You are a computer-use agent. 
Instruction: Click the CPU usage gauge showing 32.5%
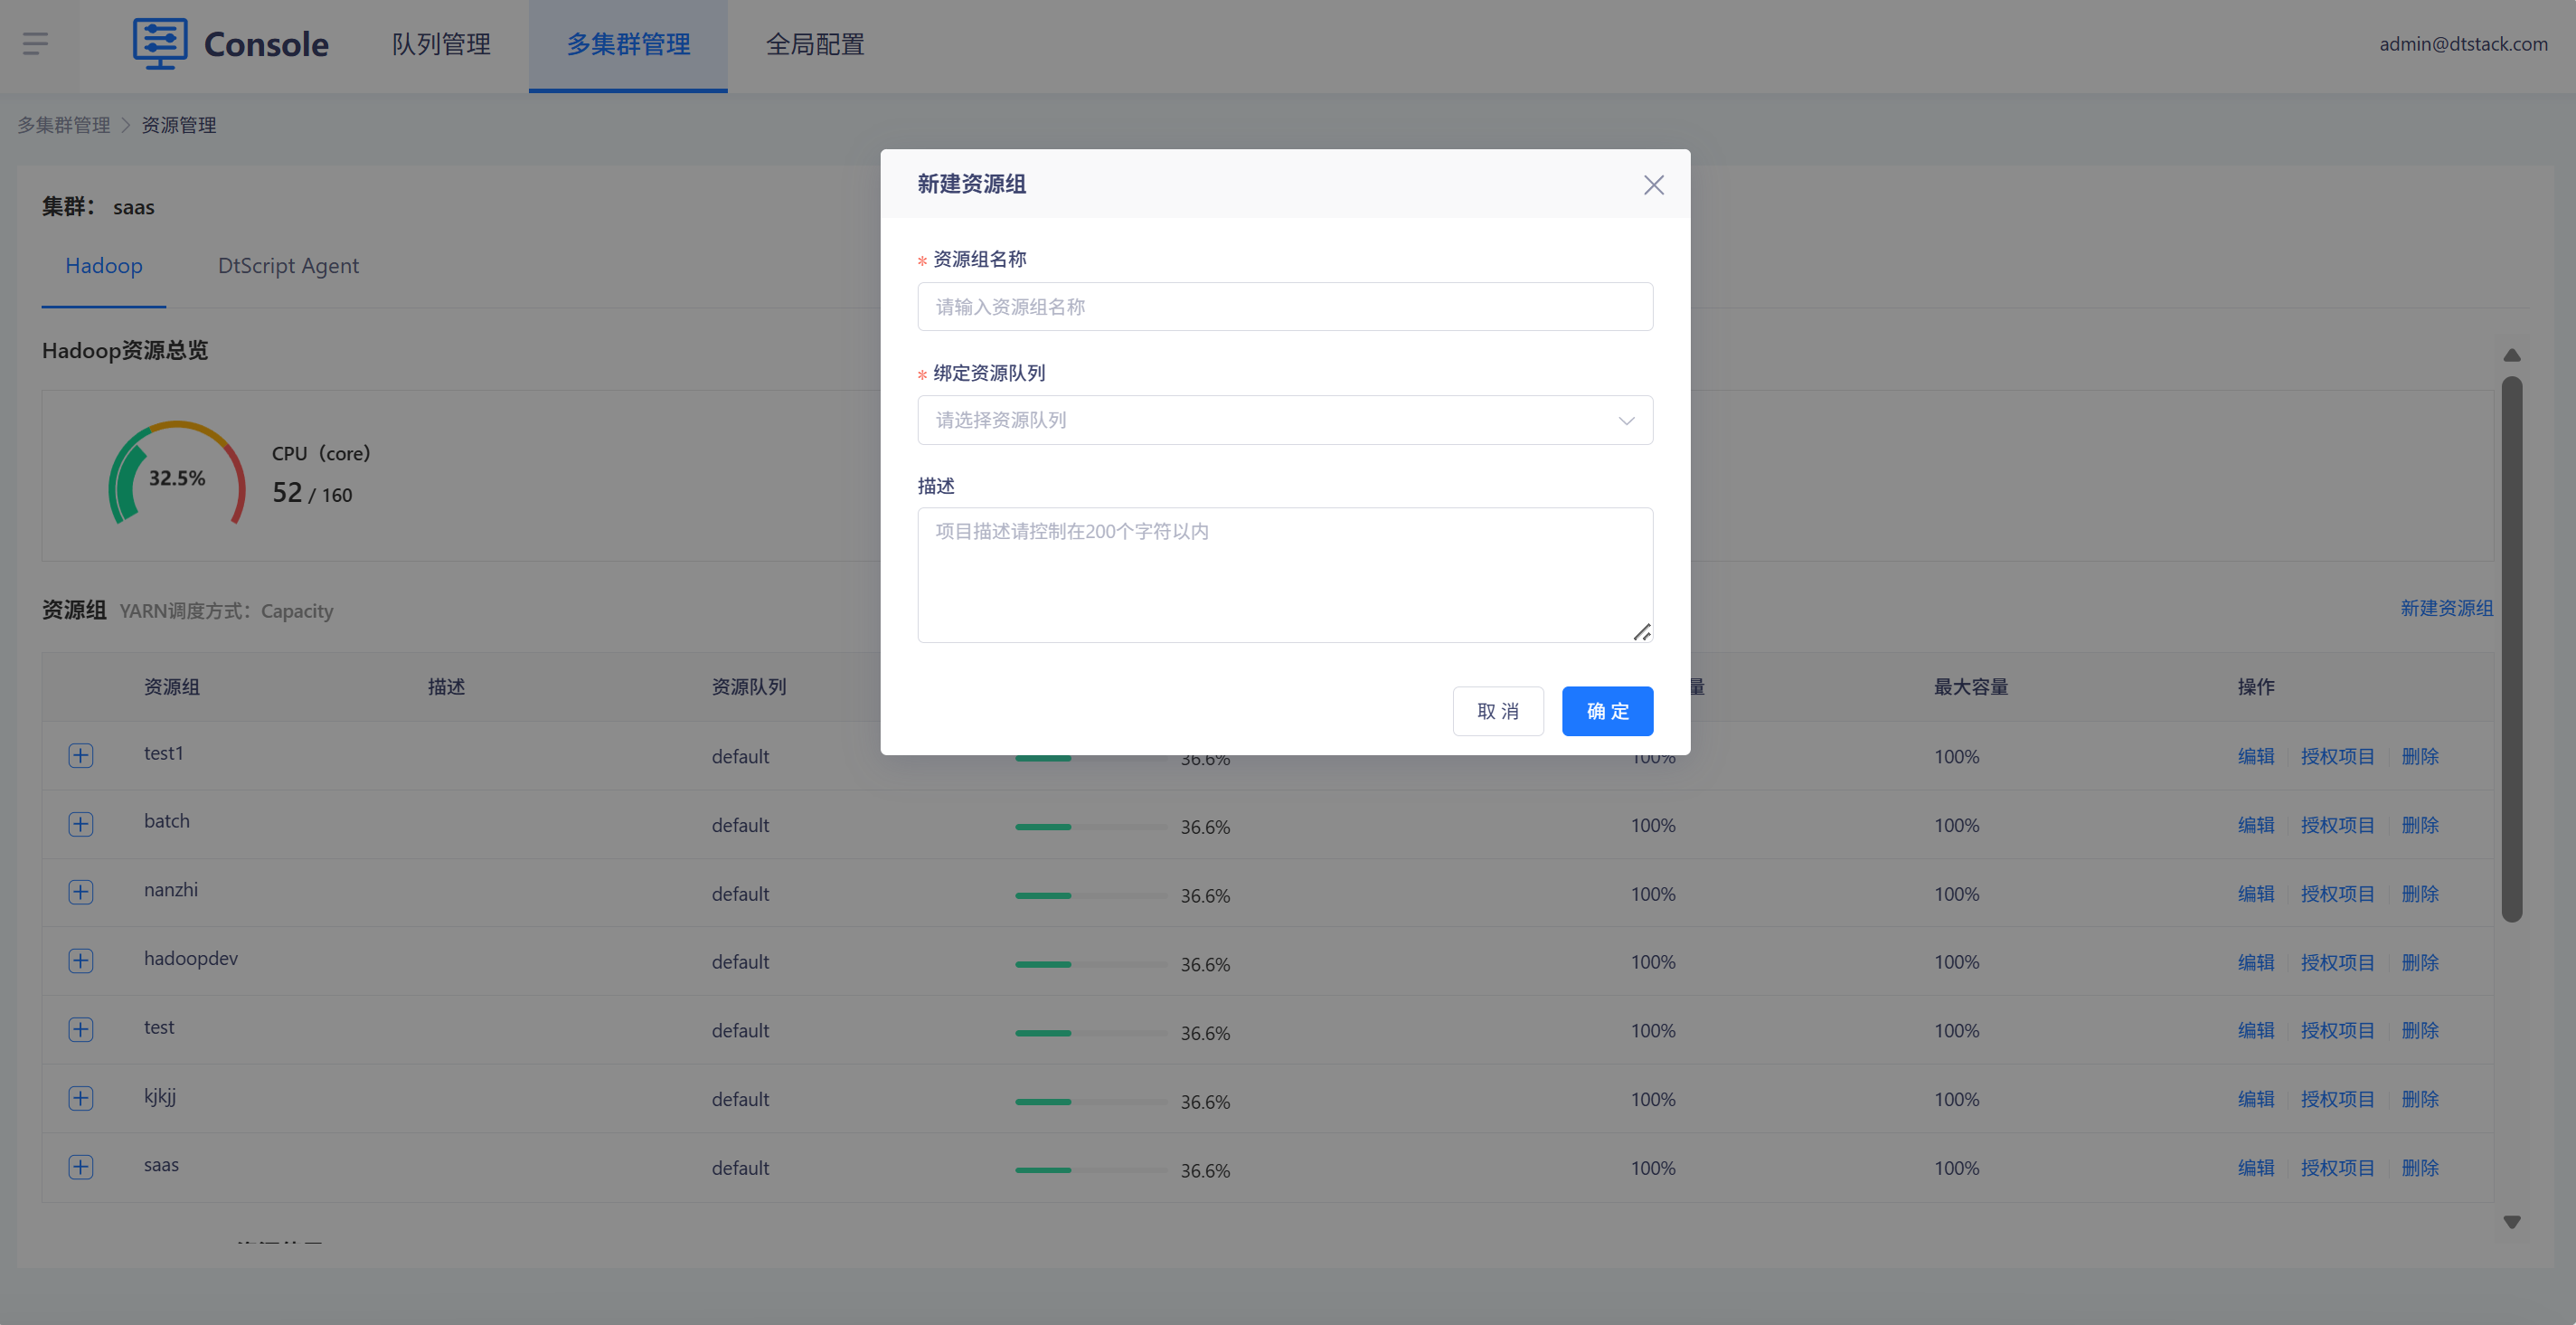177,474
